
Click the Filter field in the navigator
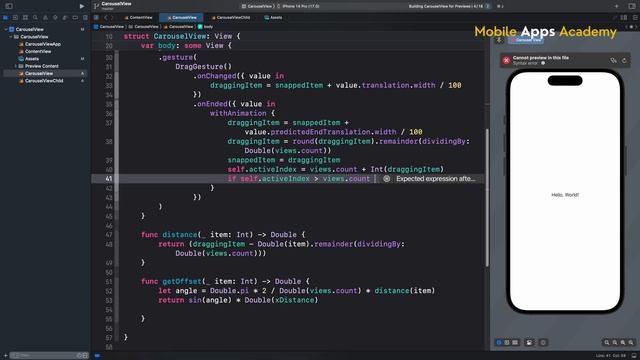(x=49, y=356)
